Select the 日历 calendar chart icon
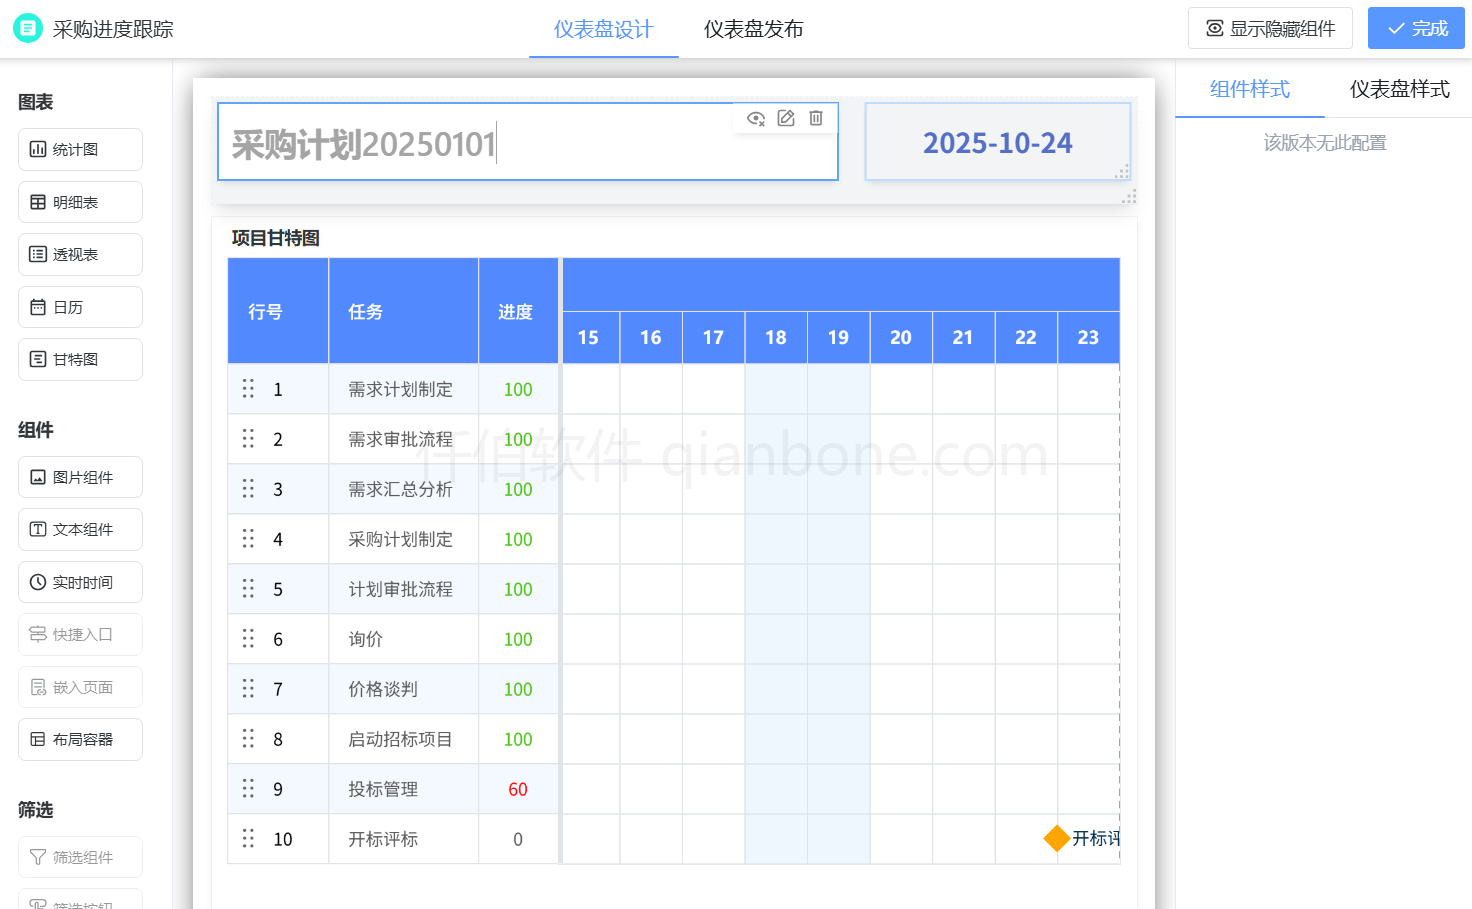Screen dimensions: 1472x909 point(80,306)
